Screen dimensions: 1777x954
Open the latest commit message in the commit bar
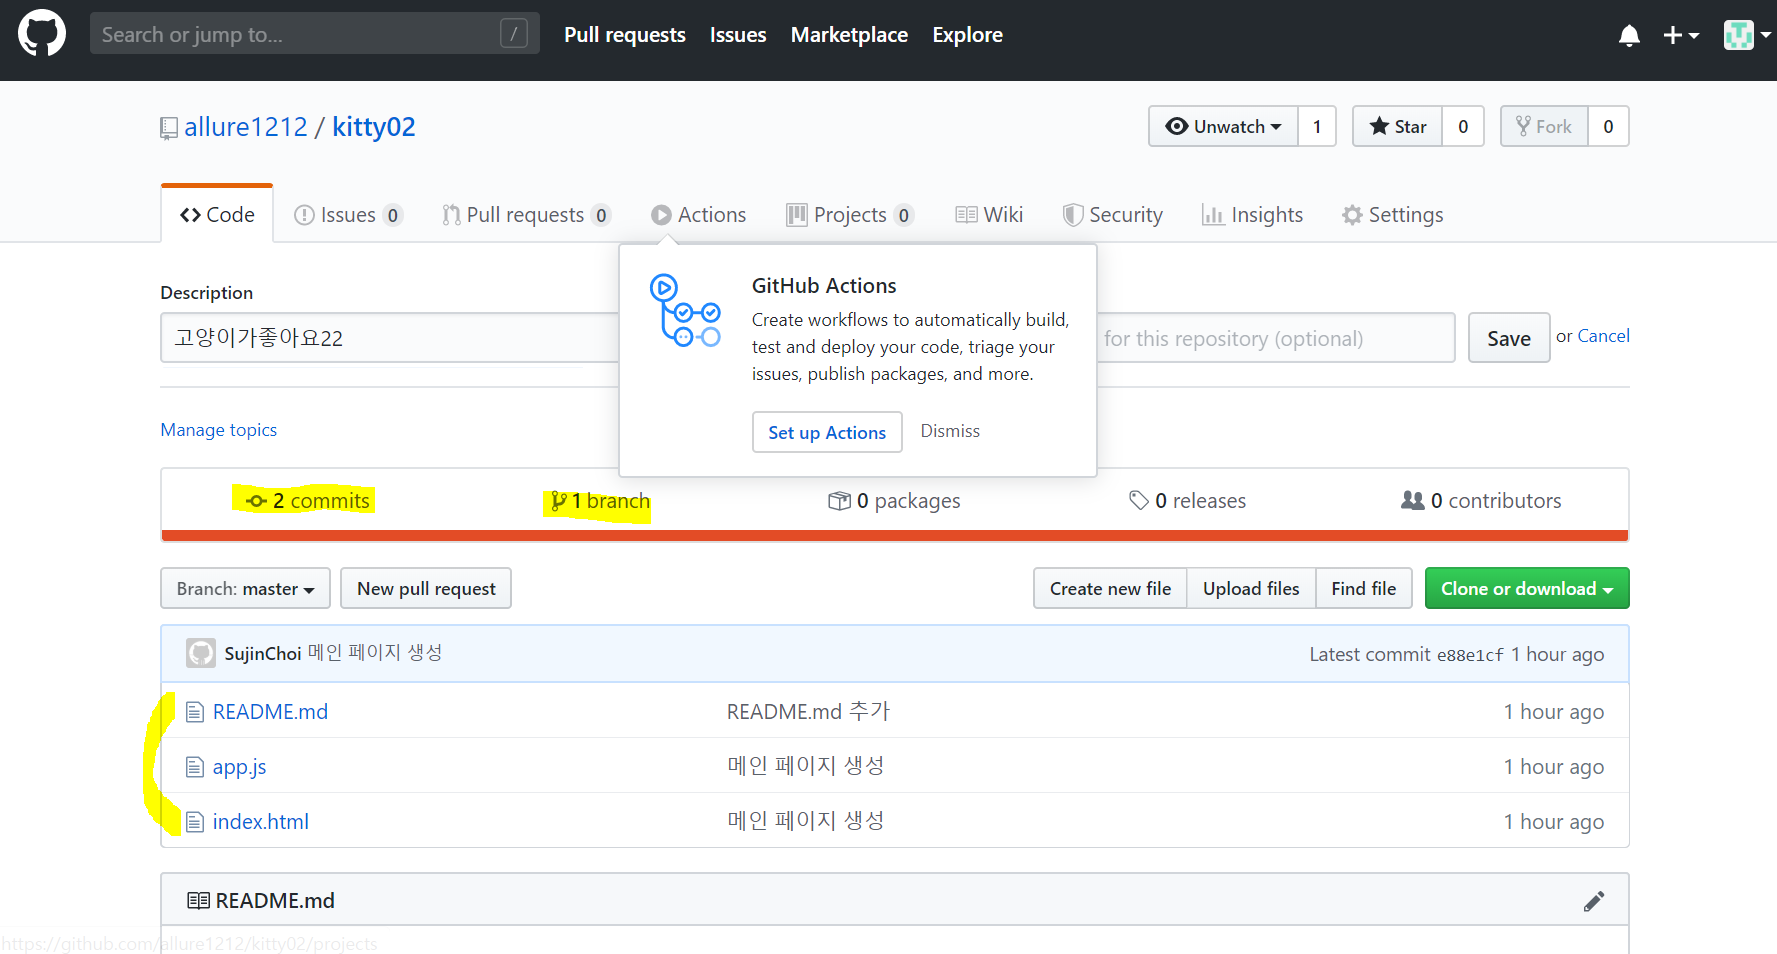375,653
